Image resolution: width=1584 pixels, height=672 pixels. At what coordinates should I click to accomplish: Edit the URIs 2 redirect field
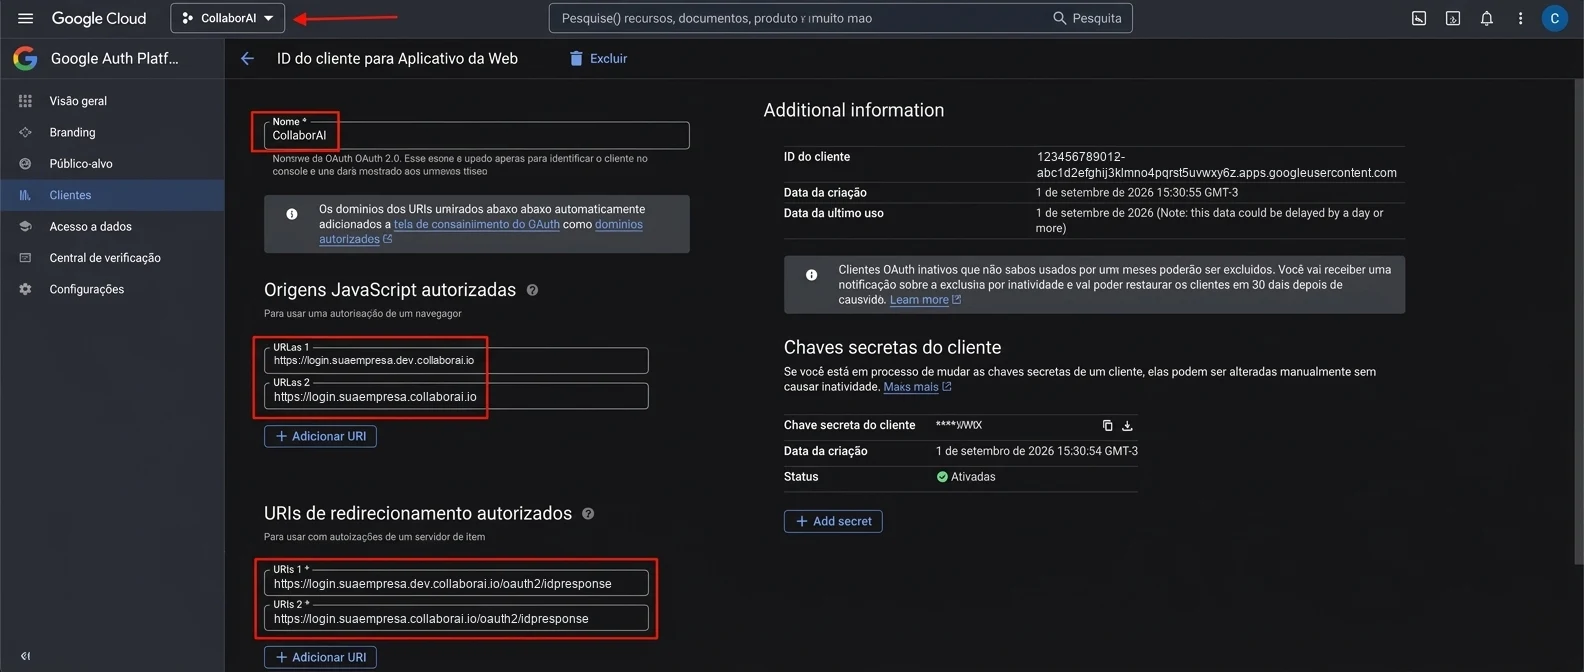[x=456, y=618]
